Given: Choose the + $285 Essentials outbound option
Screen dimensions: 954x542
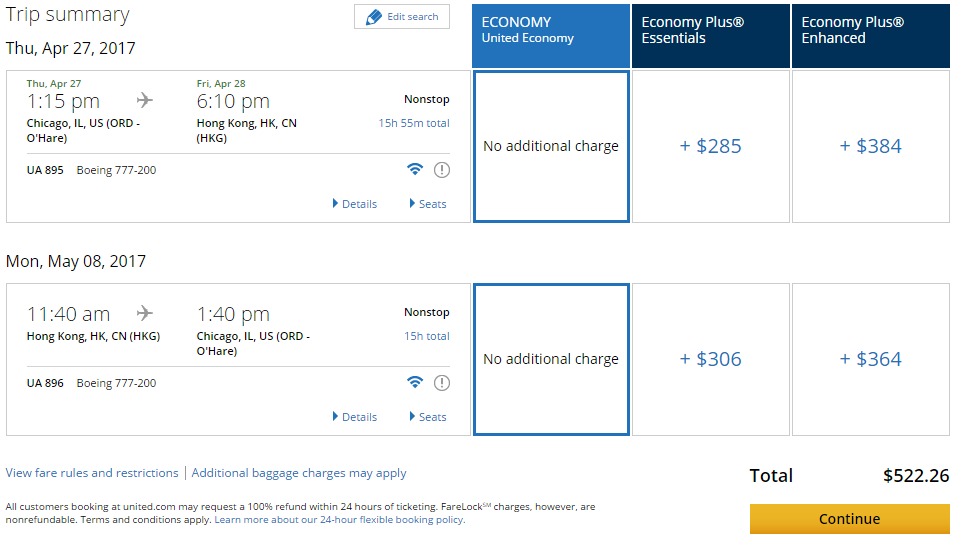Looking at the screenshot, I should [x=711, y=147].
